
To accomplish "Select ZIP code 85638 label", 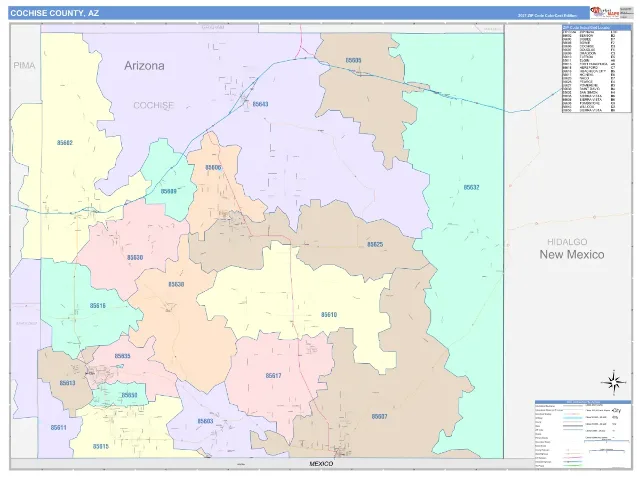I will pos(176,284).
